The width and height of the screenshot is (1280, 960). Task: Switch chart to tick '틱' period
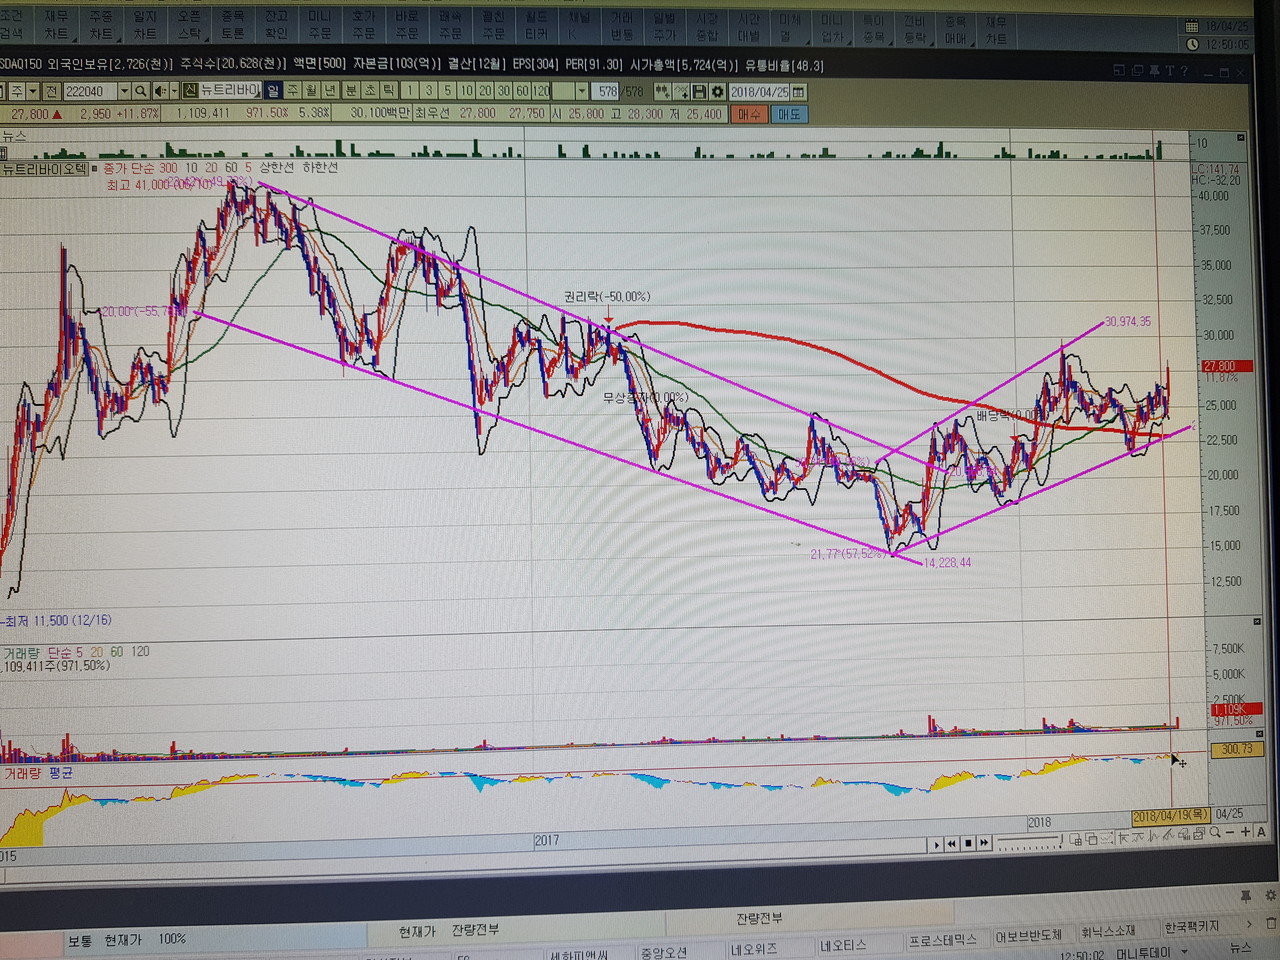pos(388,91)
